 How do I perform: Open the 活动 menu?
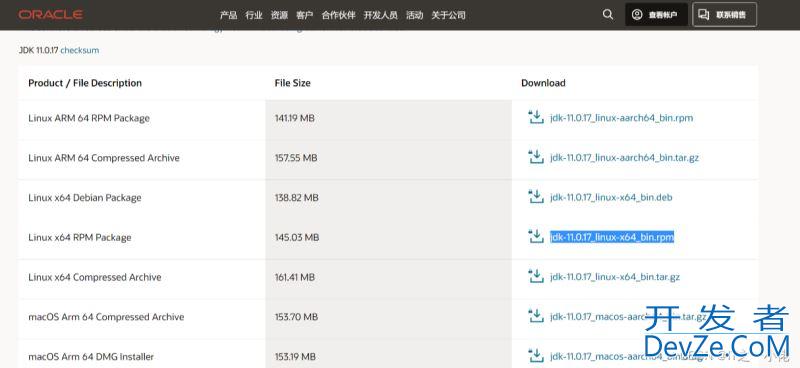414,15
